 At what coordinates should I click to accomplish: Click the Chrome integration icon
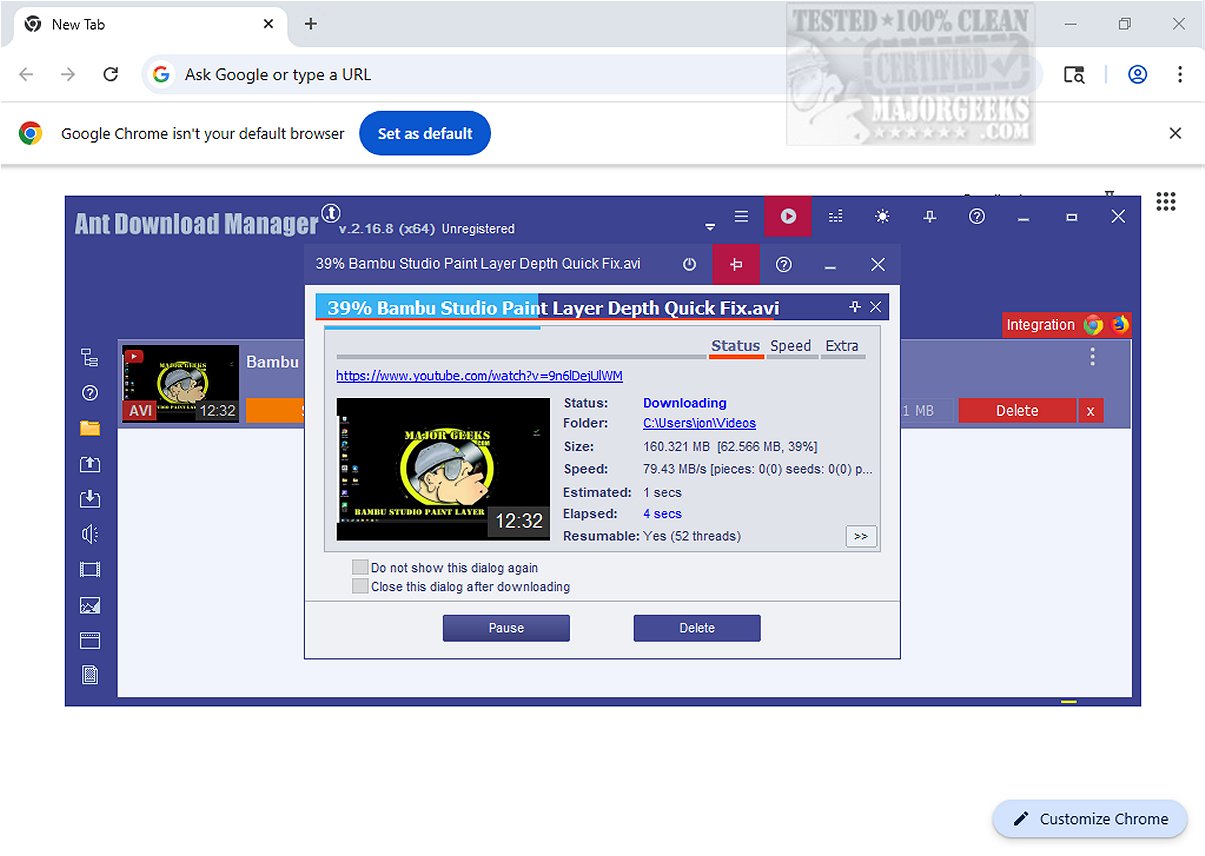tap(1093, 325)
